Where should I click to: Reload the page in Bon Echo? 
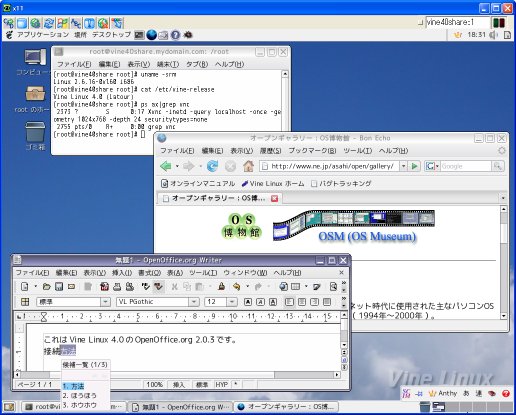[212, 166]
